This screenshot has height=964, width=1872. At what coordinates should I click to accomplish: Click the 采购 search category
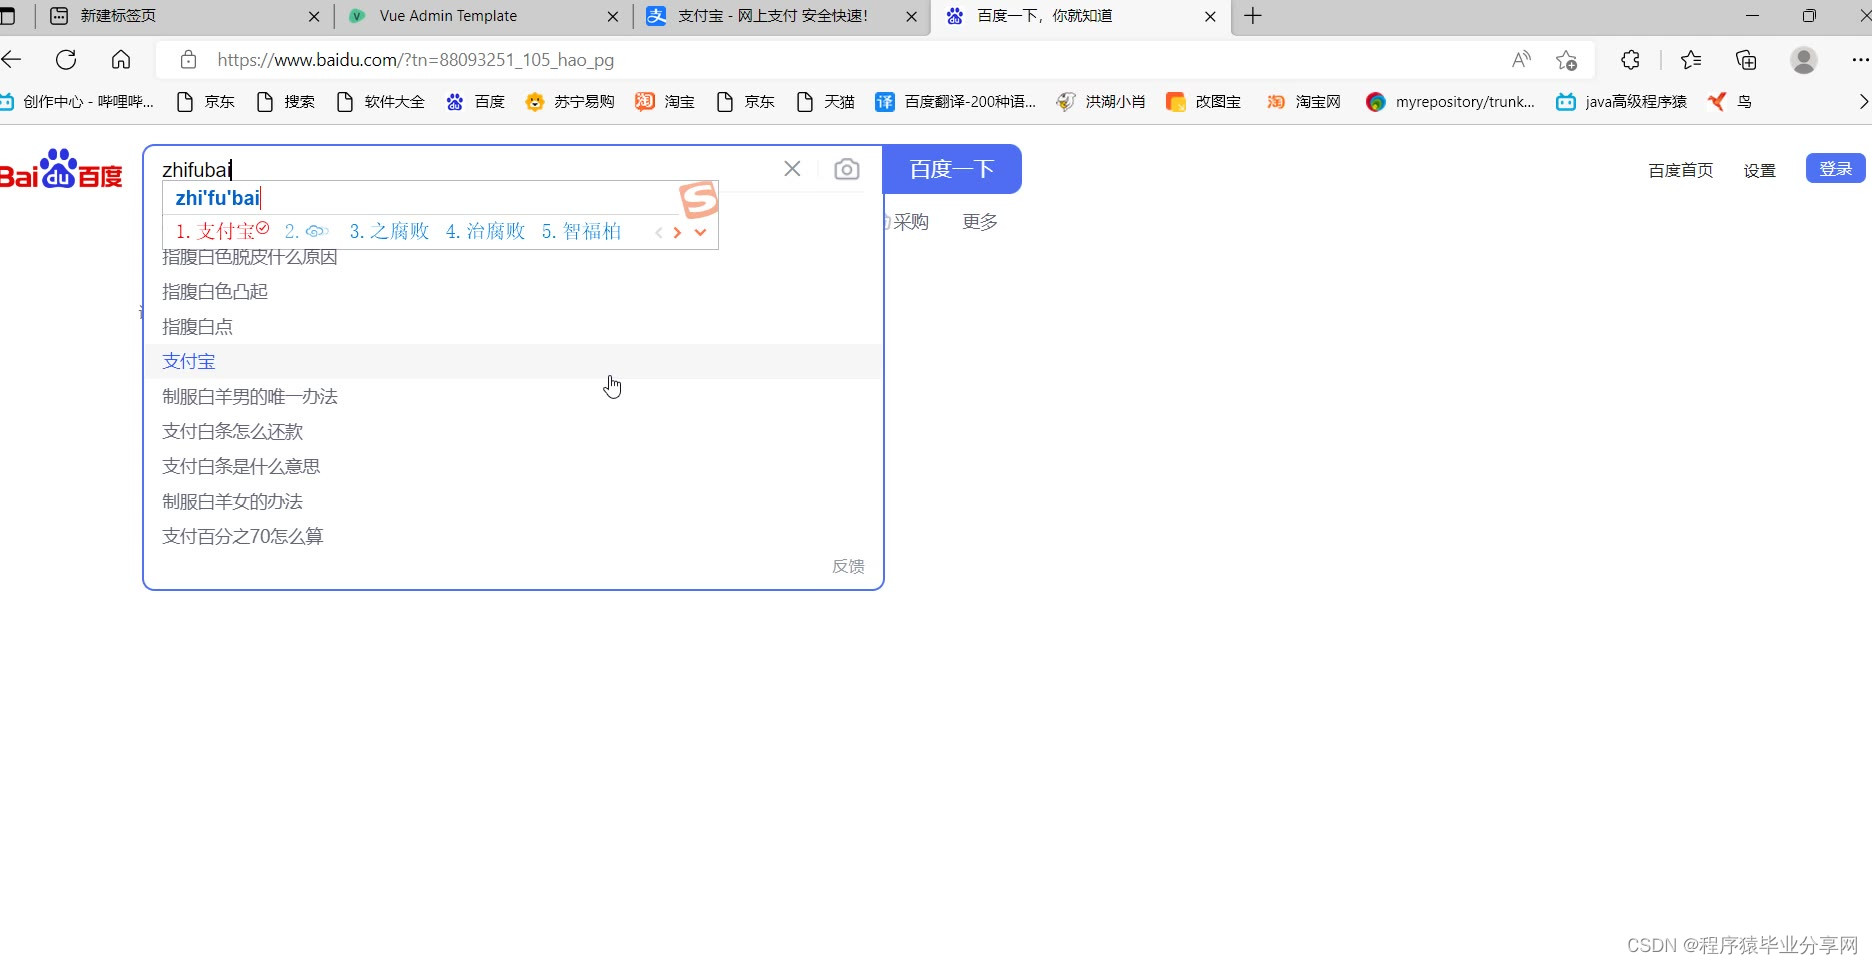click(x=911, y=221)
